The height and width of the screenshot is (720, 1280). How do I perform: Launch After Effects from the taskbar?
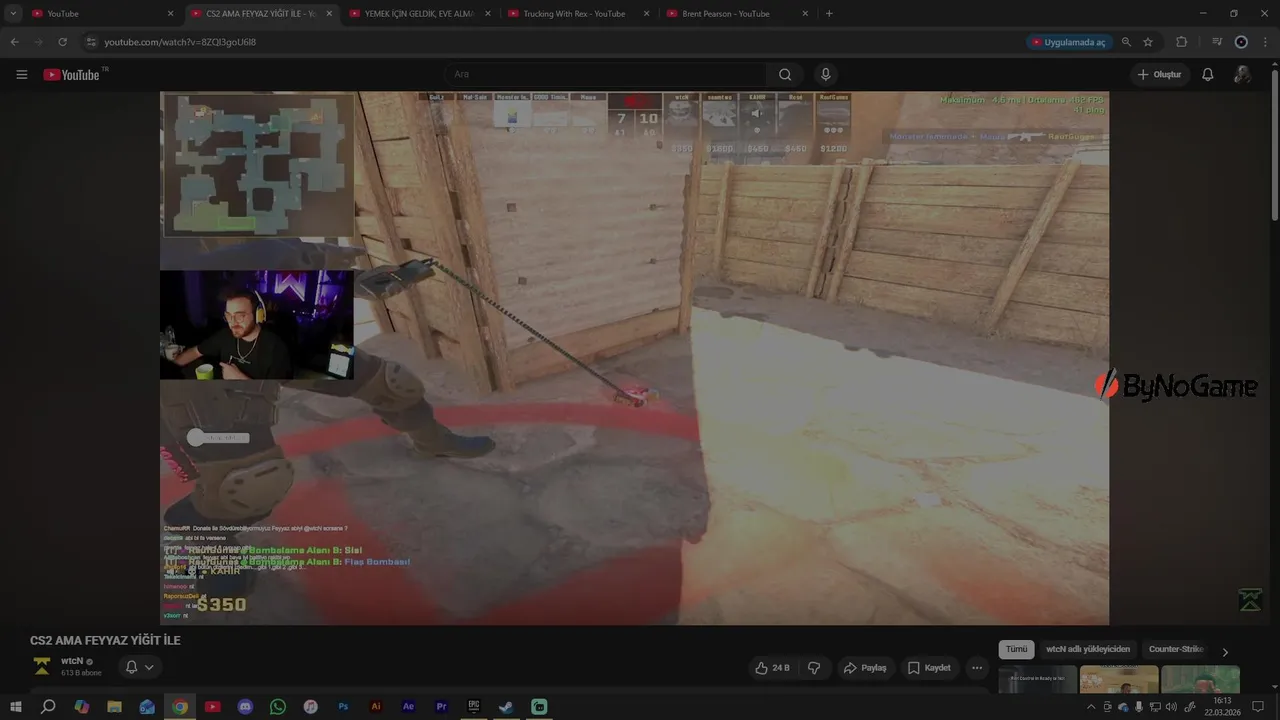pyautogui.click(x=408, y=706)
